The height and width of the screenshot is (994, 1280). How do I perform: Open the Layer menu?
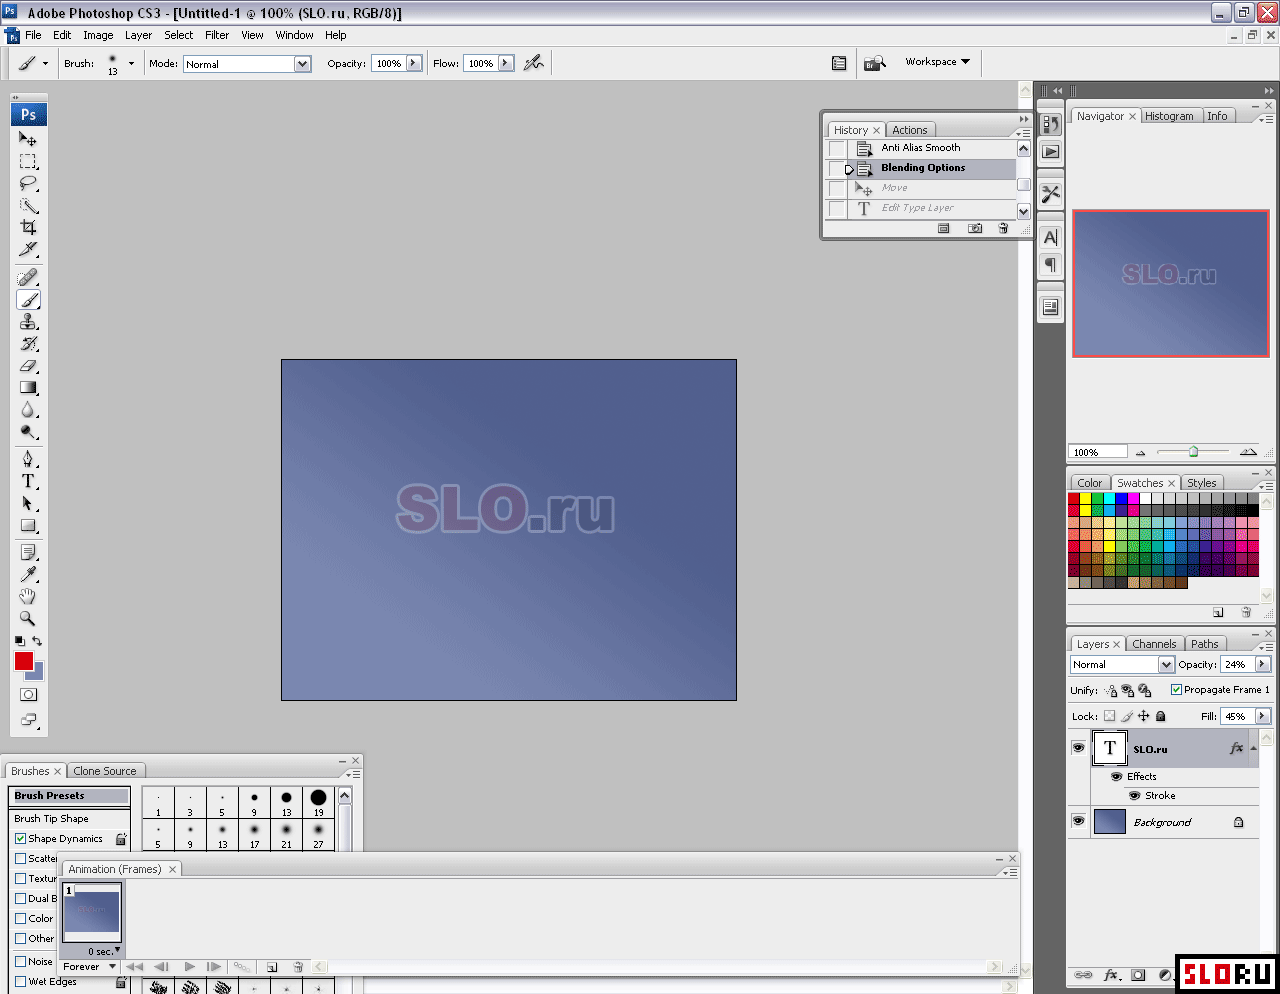click(138, 35)
